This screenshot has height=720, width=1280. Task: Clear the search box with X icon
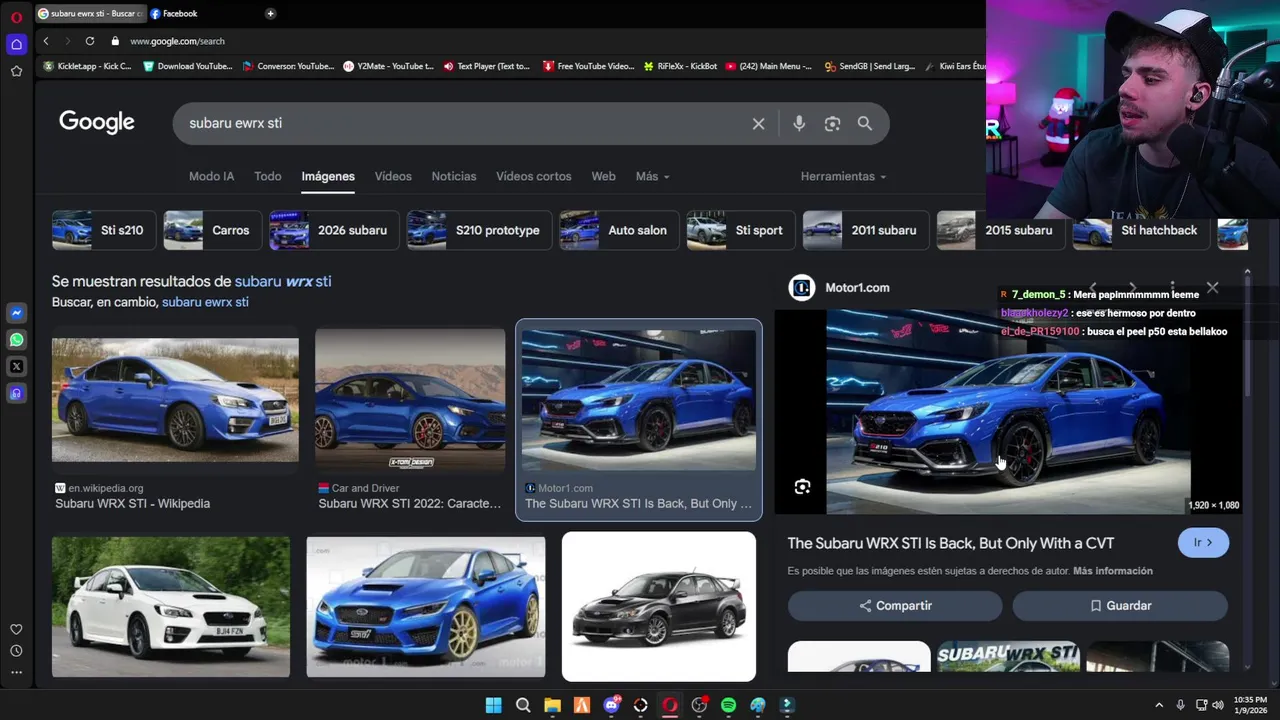(758, 124)
